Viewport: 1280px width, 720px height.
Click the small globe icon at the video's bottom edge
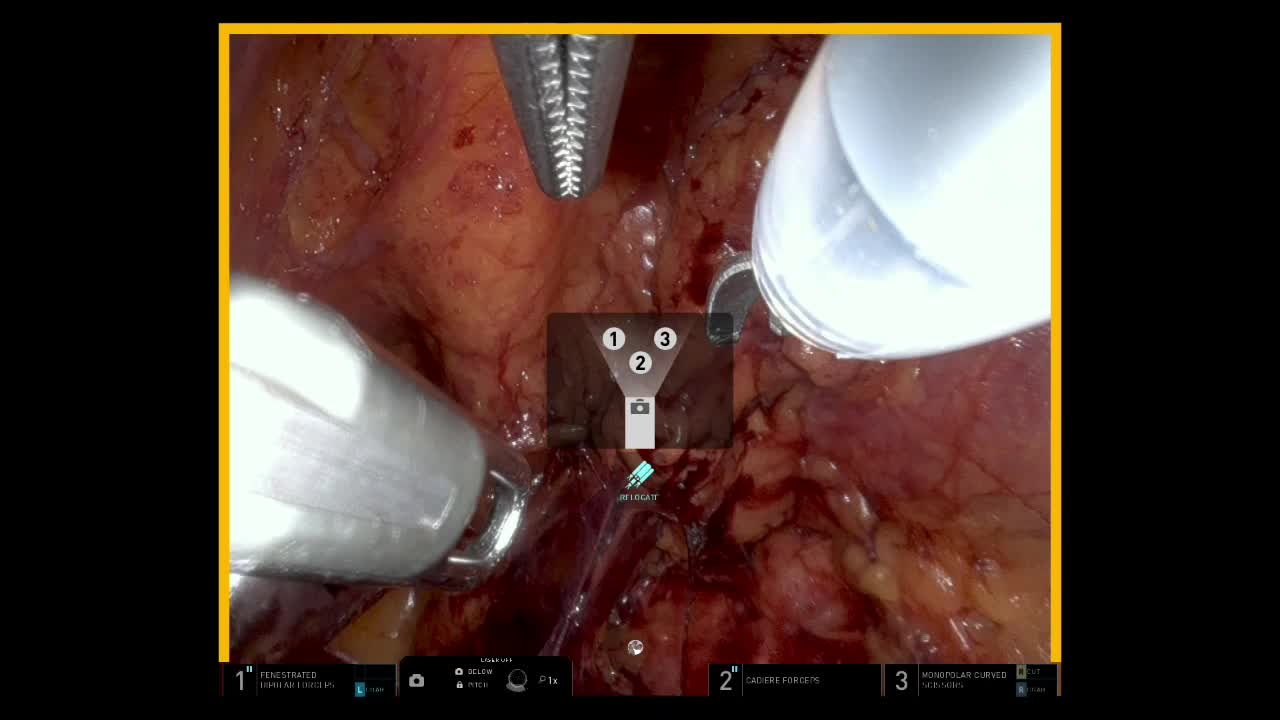coord(635,648)
